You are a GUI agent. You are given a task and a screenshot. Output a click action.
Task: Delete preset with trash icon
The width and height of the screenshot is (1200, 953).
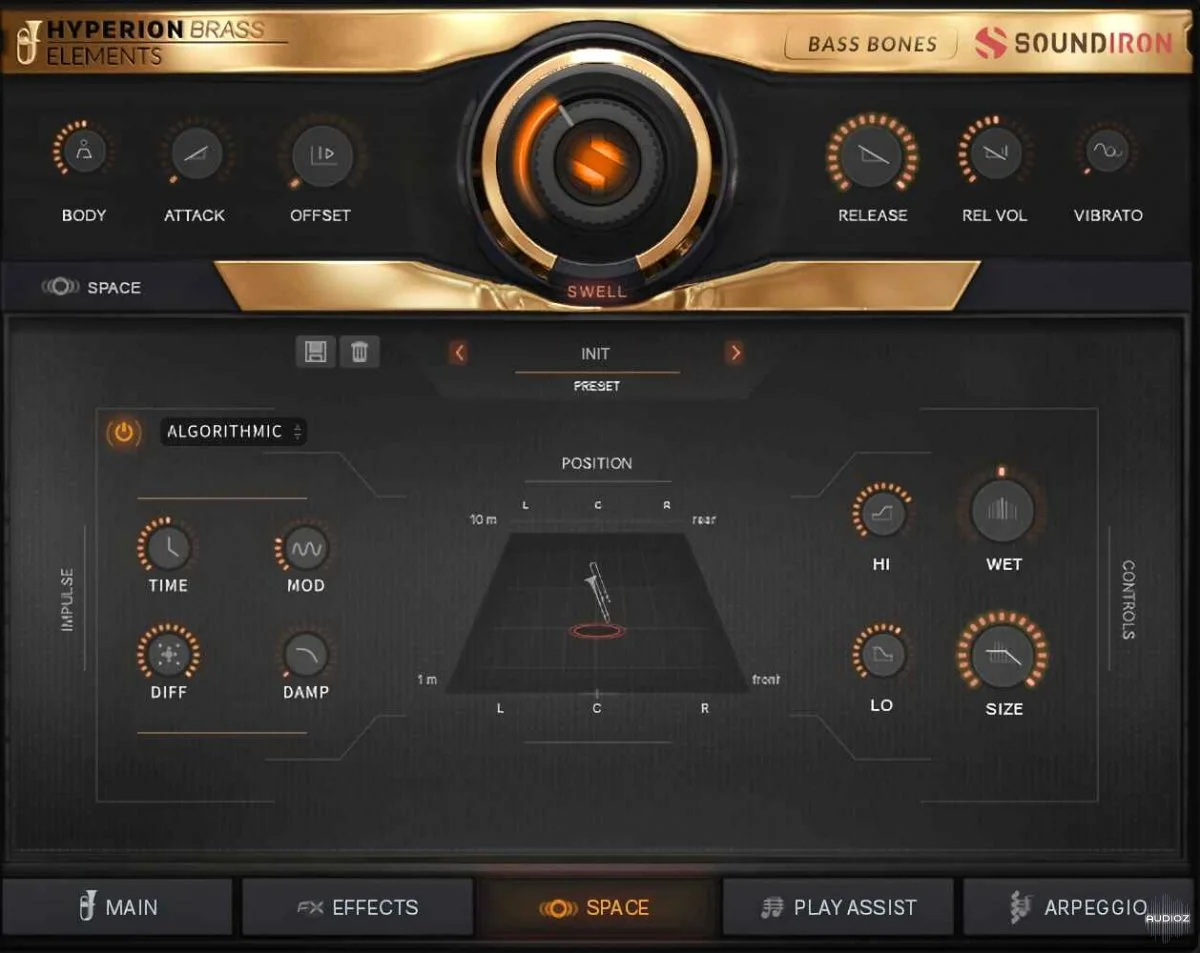point(360,352)
